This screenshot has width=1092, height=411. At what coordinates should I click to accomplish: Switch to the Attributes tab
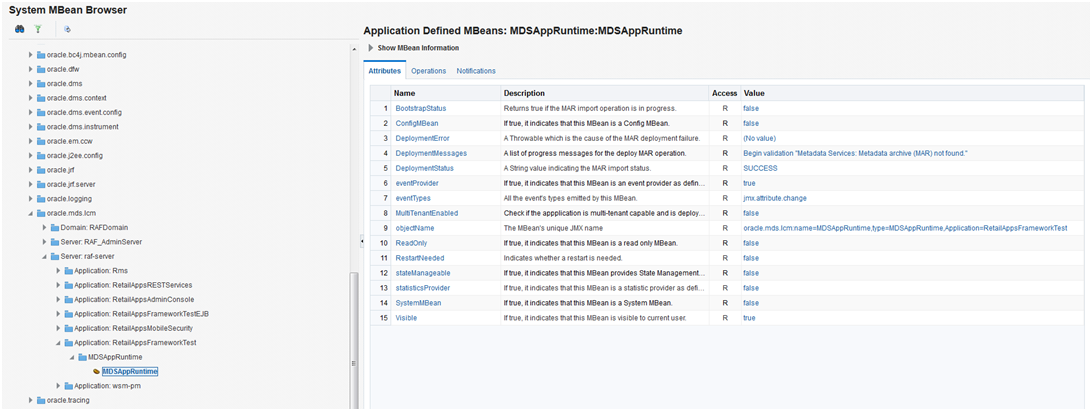coord(384,71)
